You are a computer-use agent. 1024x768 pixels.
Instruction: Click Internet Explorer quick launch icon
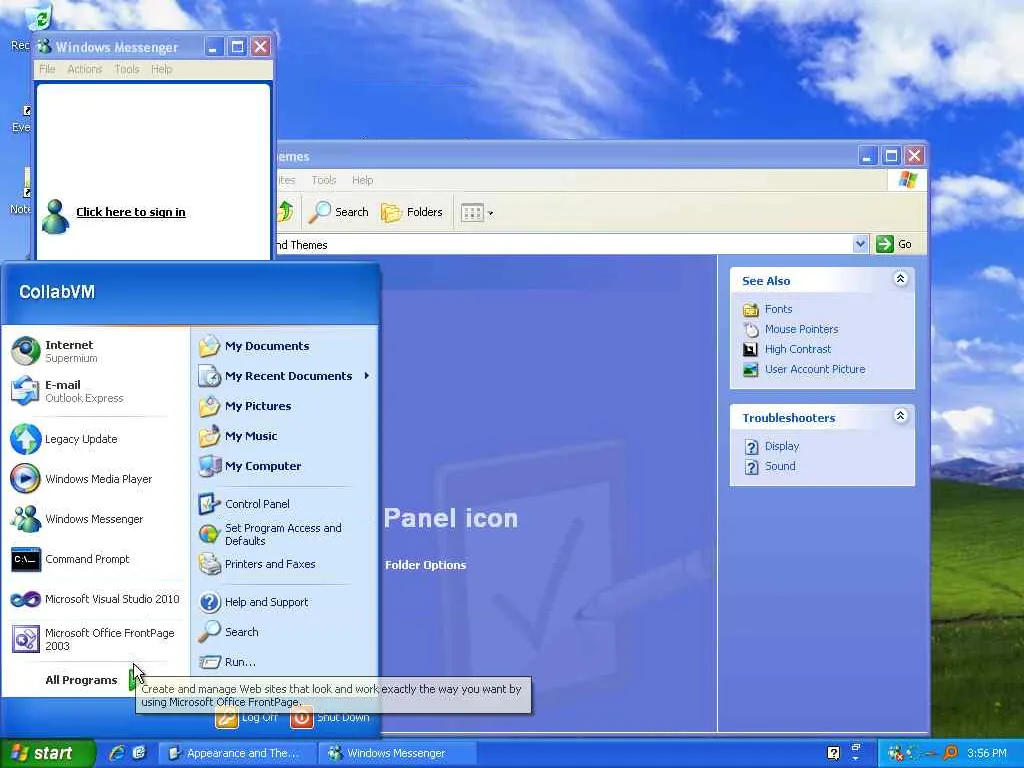click(x=117, y=753)
